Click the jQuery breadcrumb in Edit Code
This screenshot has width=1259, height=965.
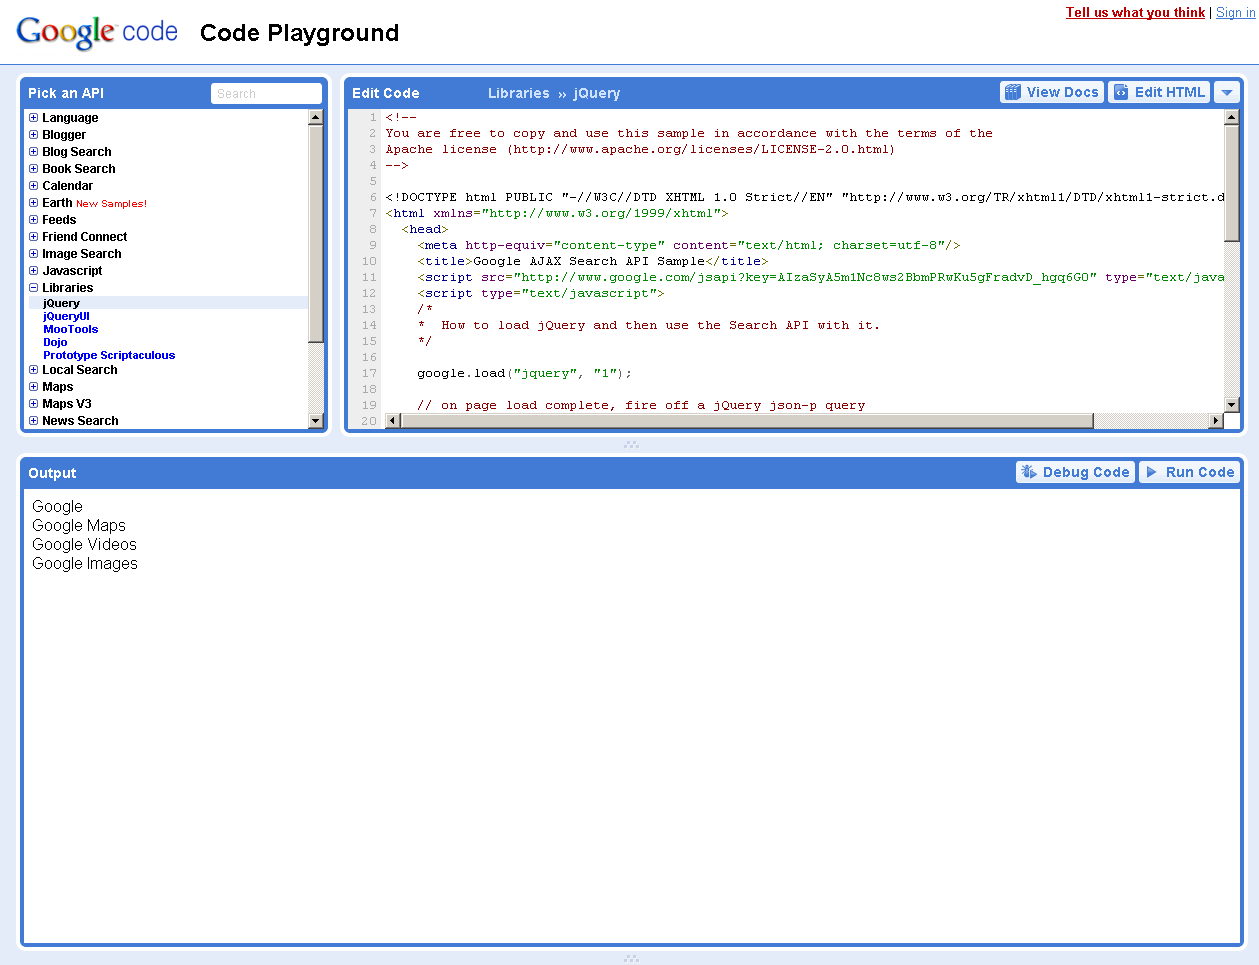tap(597, 93)
